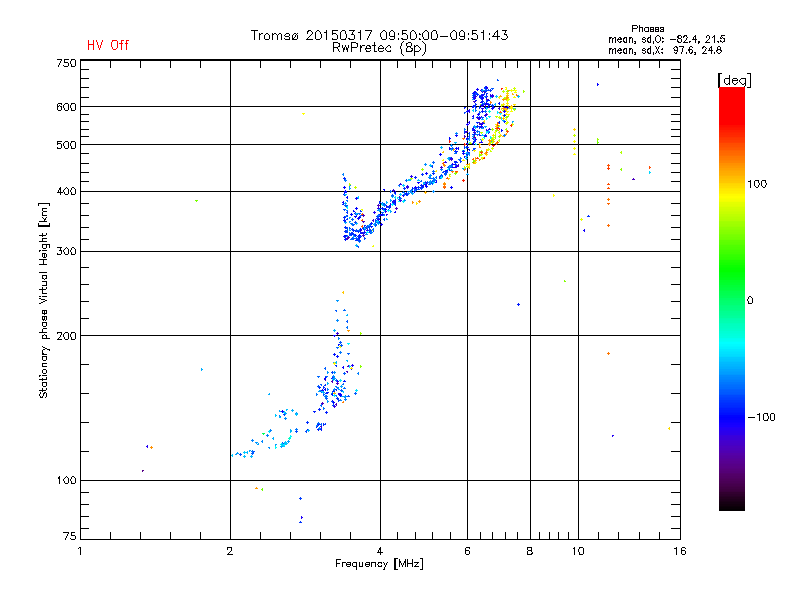Click the red 'HV Off' status label
The width and height of the screenshot is (800, 600).
coord(108,45)
